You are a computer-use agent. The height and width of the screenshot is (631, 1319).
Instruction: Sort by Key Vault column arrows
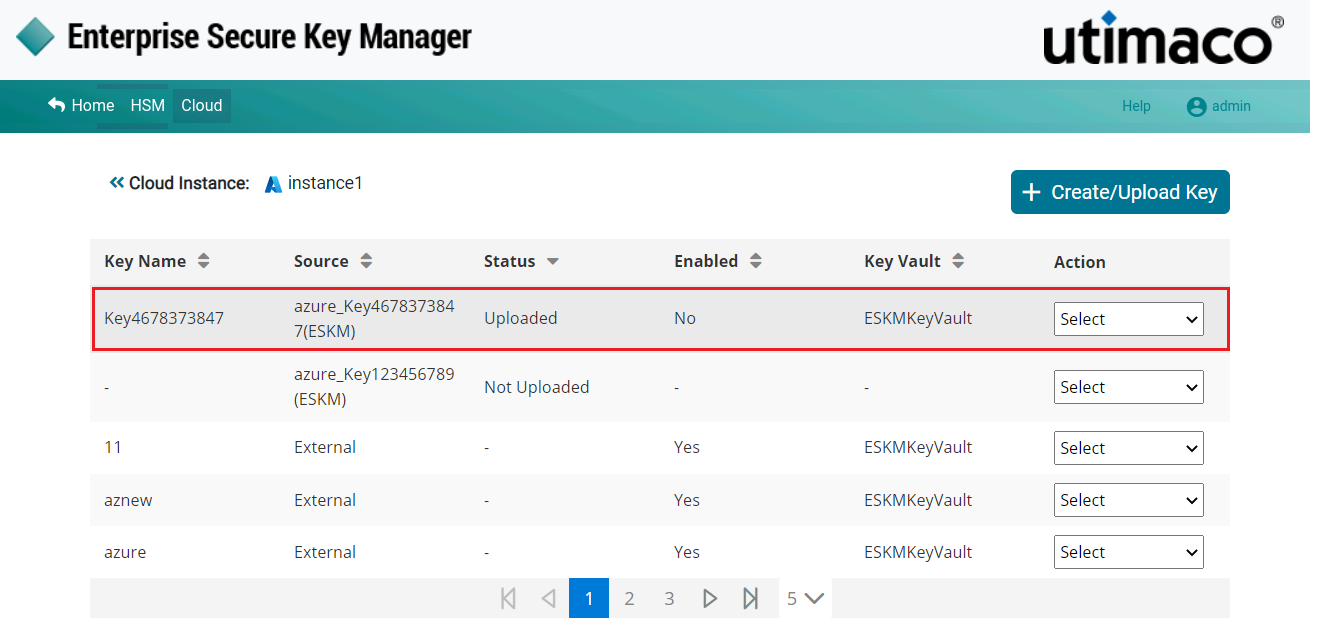pos(958,261)
